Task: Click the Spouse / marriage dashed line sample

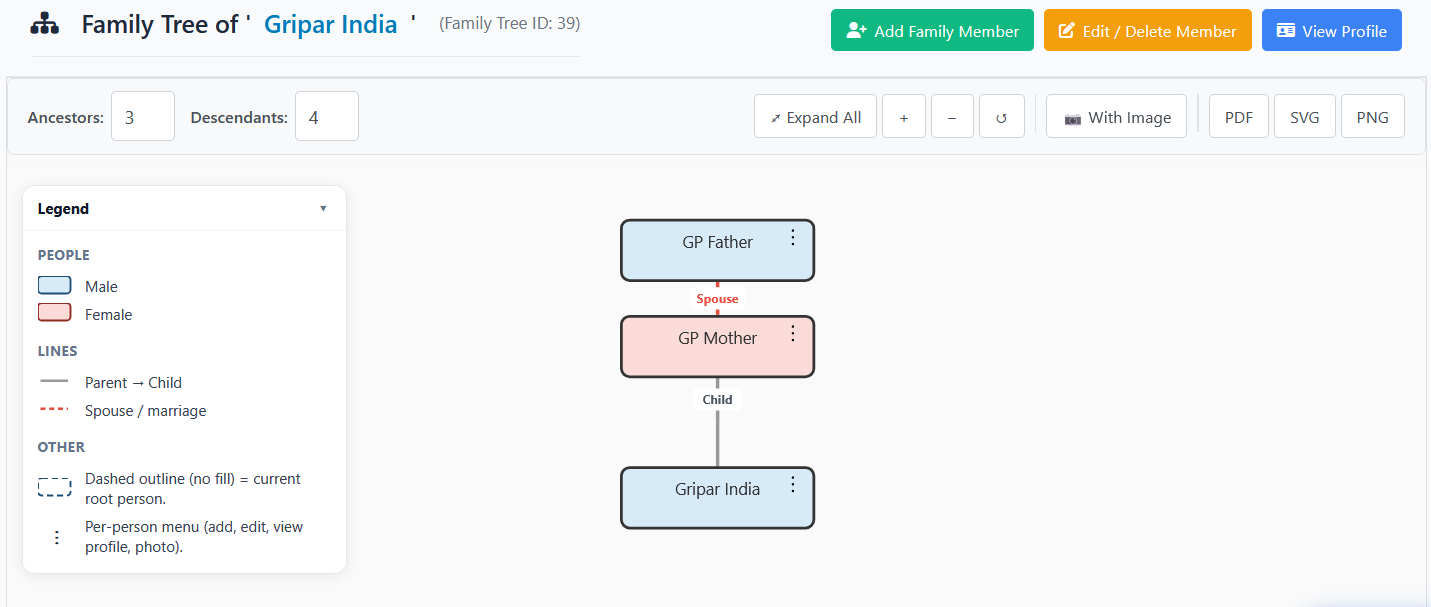Action: [54, 409]
